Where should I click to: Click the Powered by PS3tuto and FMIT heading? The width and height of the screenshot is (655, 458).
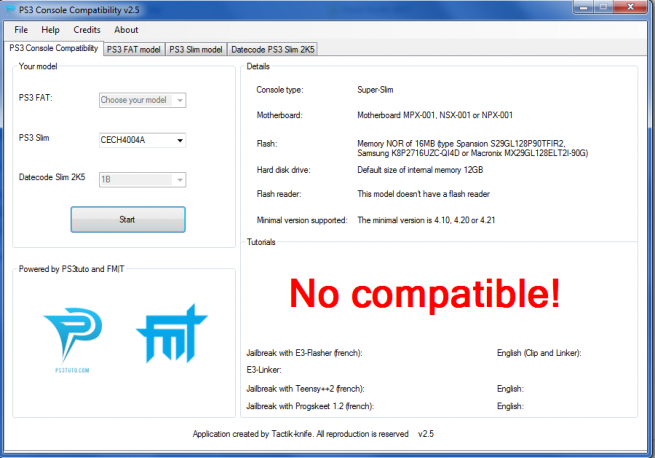click(71, 269)
